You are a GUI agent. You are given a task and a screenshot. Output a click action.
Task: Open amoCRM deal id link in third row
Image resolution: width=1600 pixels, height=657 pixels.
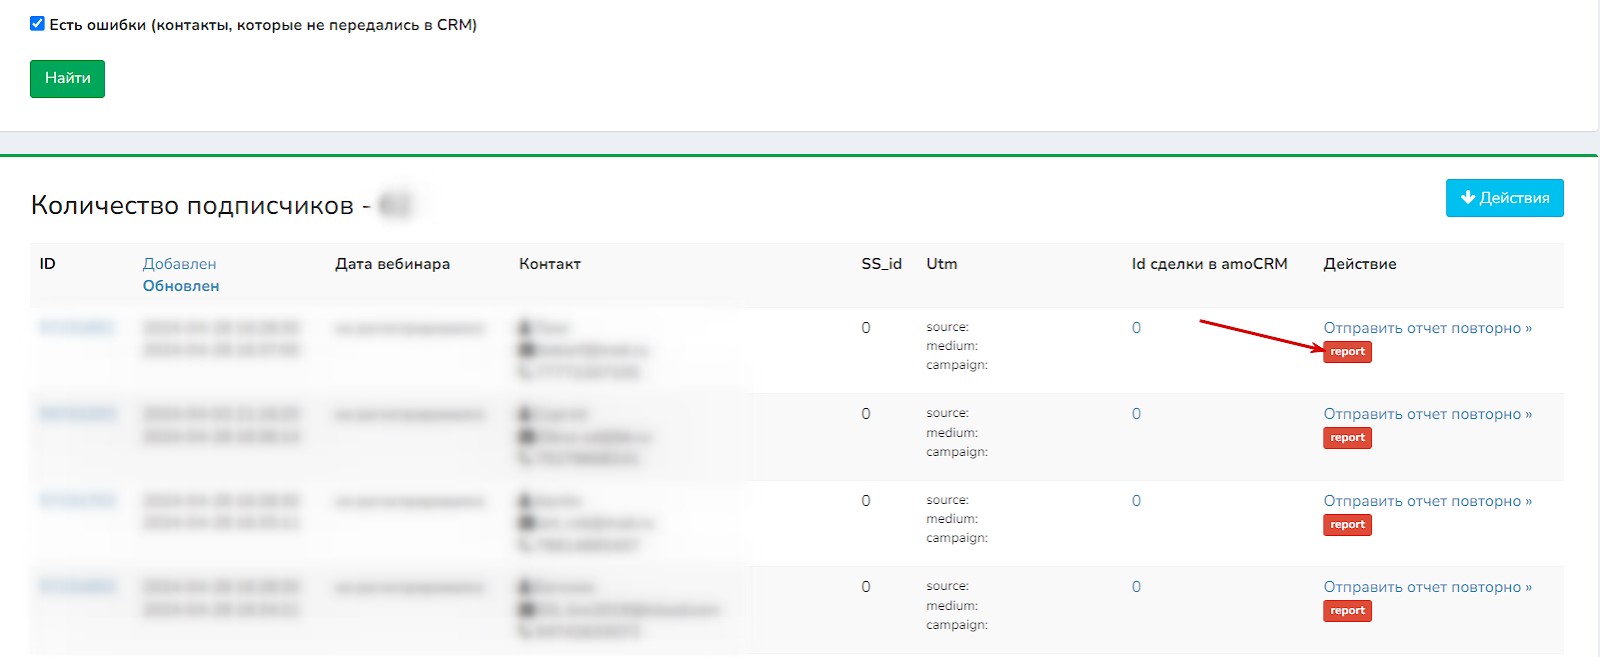click(x=1136, y=501)
